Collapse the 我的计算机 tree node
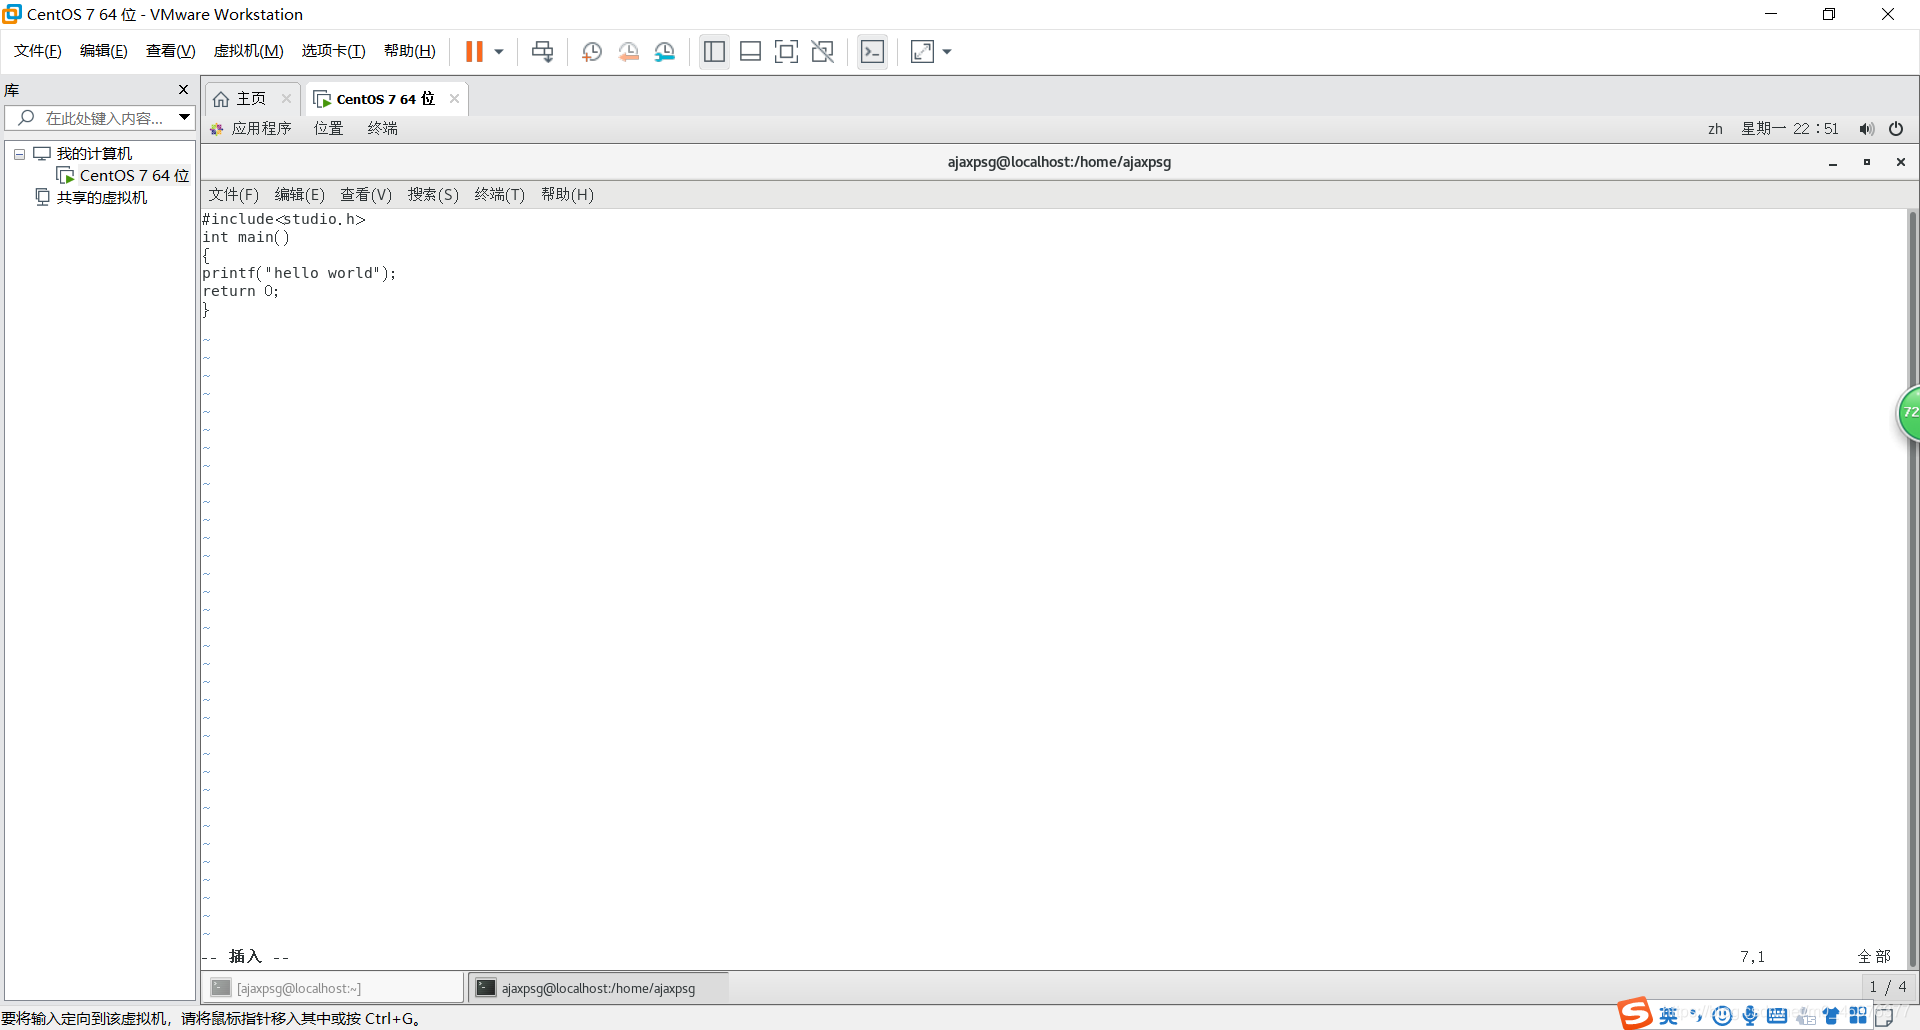This screenshot has width=1920, height=1030. coord(19,154)
